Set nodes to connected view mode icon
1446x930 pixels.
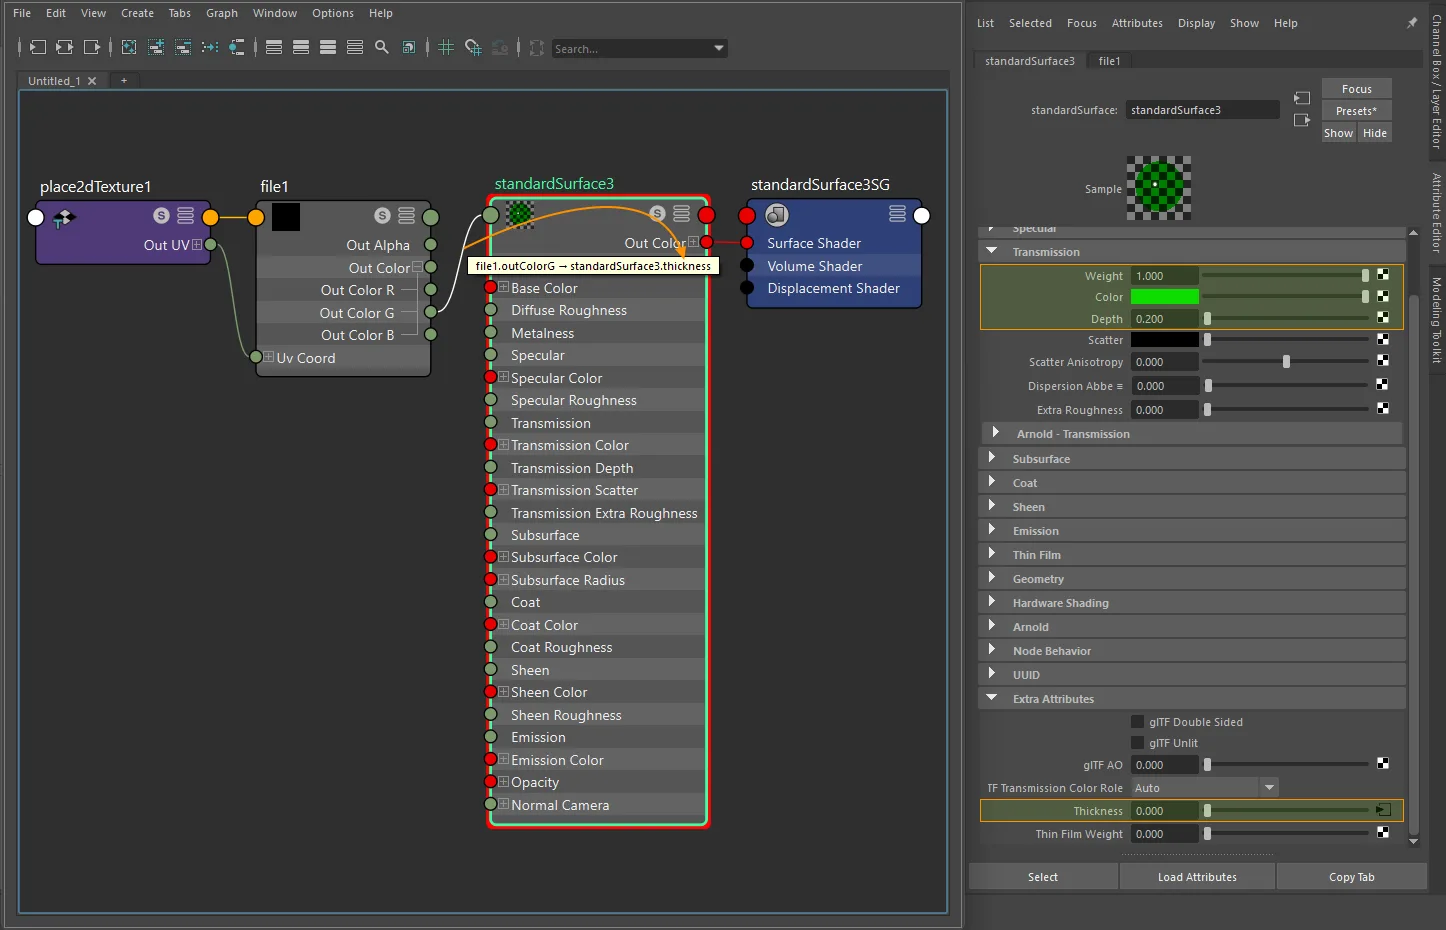(300, 47)
